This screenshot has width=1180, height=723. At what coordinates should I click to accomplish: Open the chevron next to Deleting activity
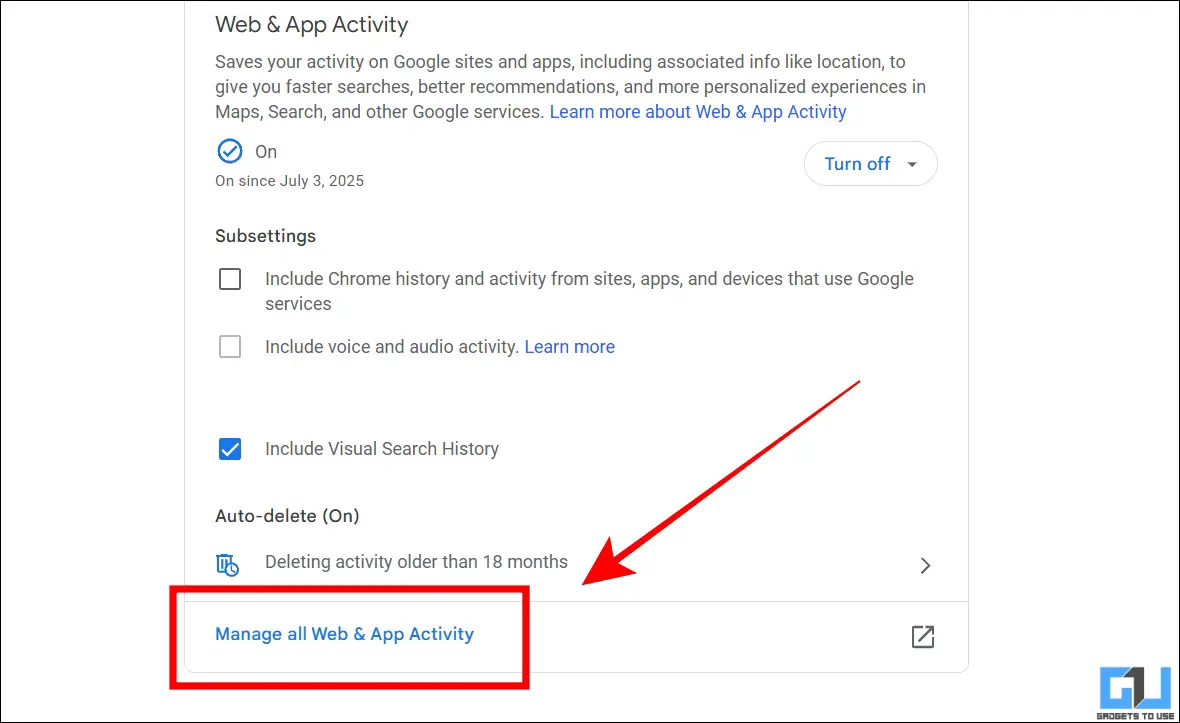926,566
